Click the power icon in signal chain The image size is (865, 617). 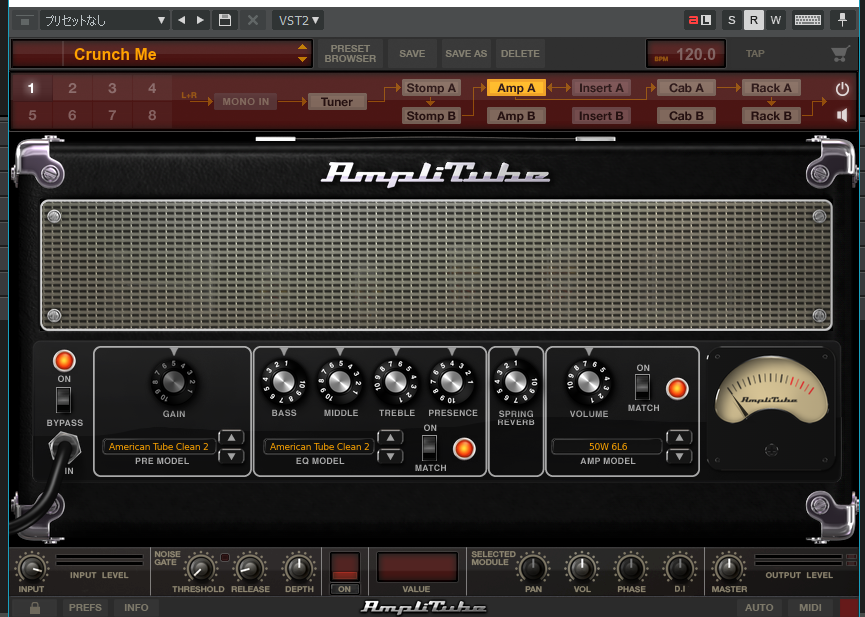[x=842, y=89]
